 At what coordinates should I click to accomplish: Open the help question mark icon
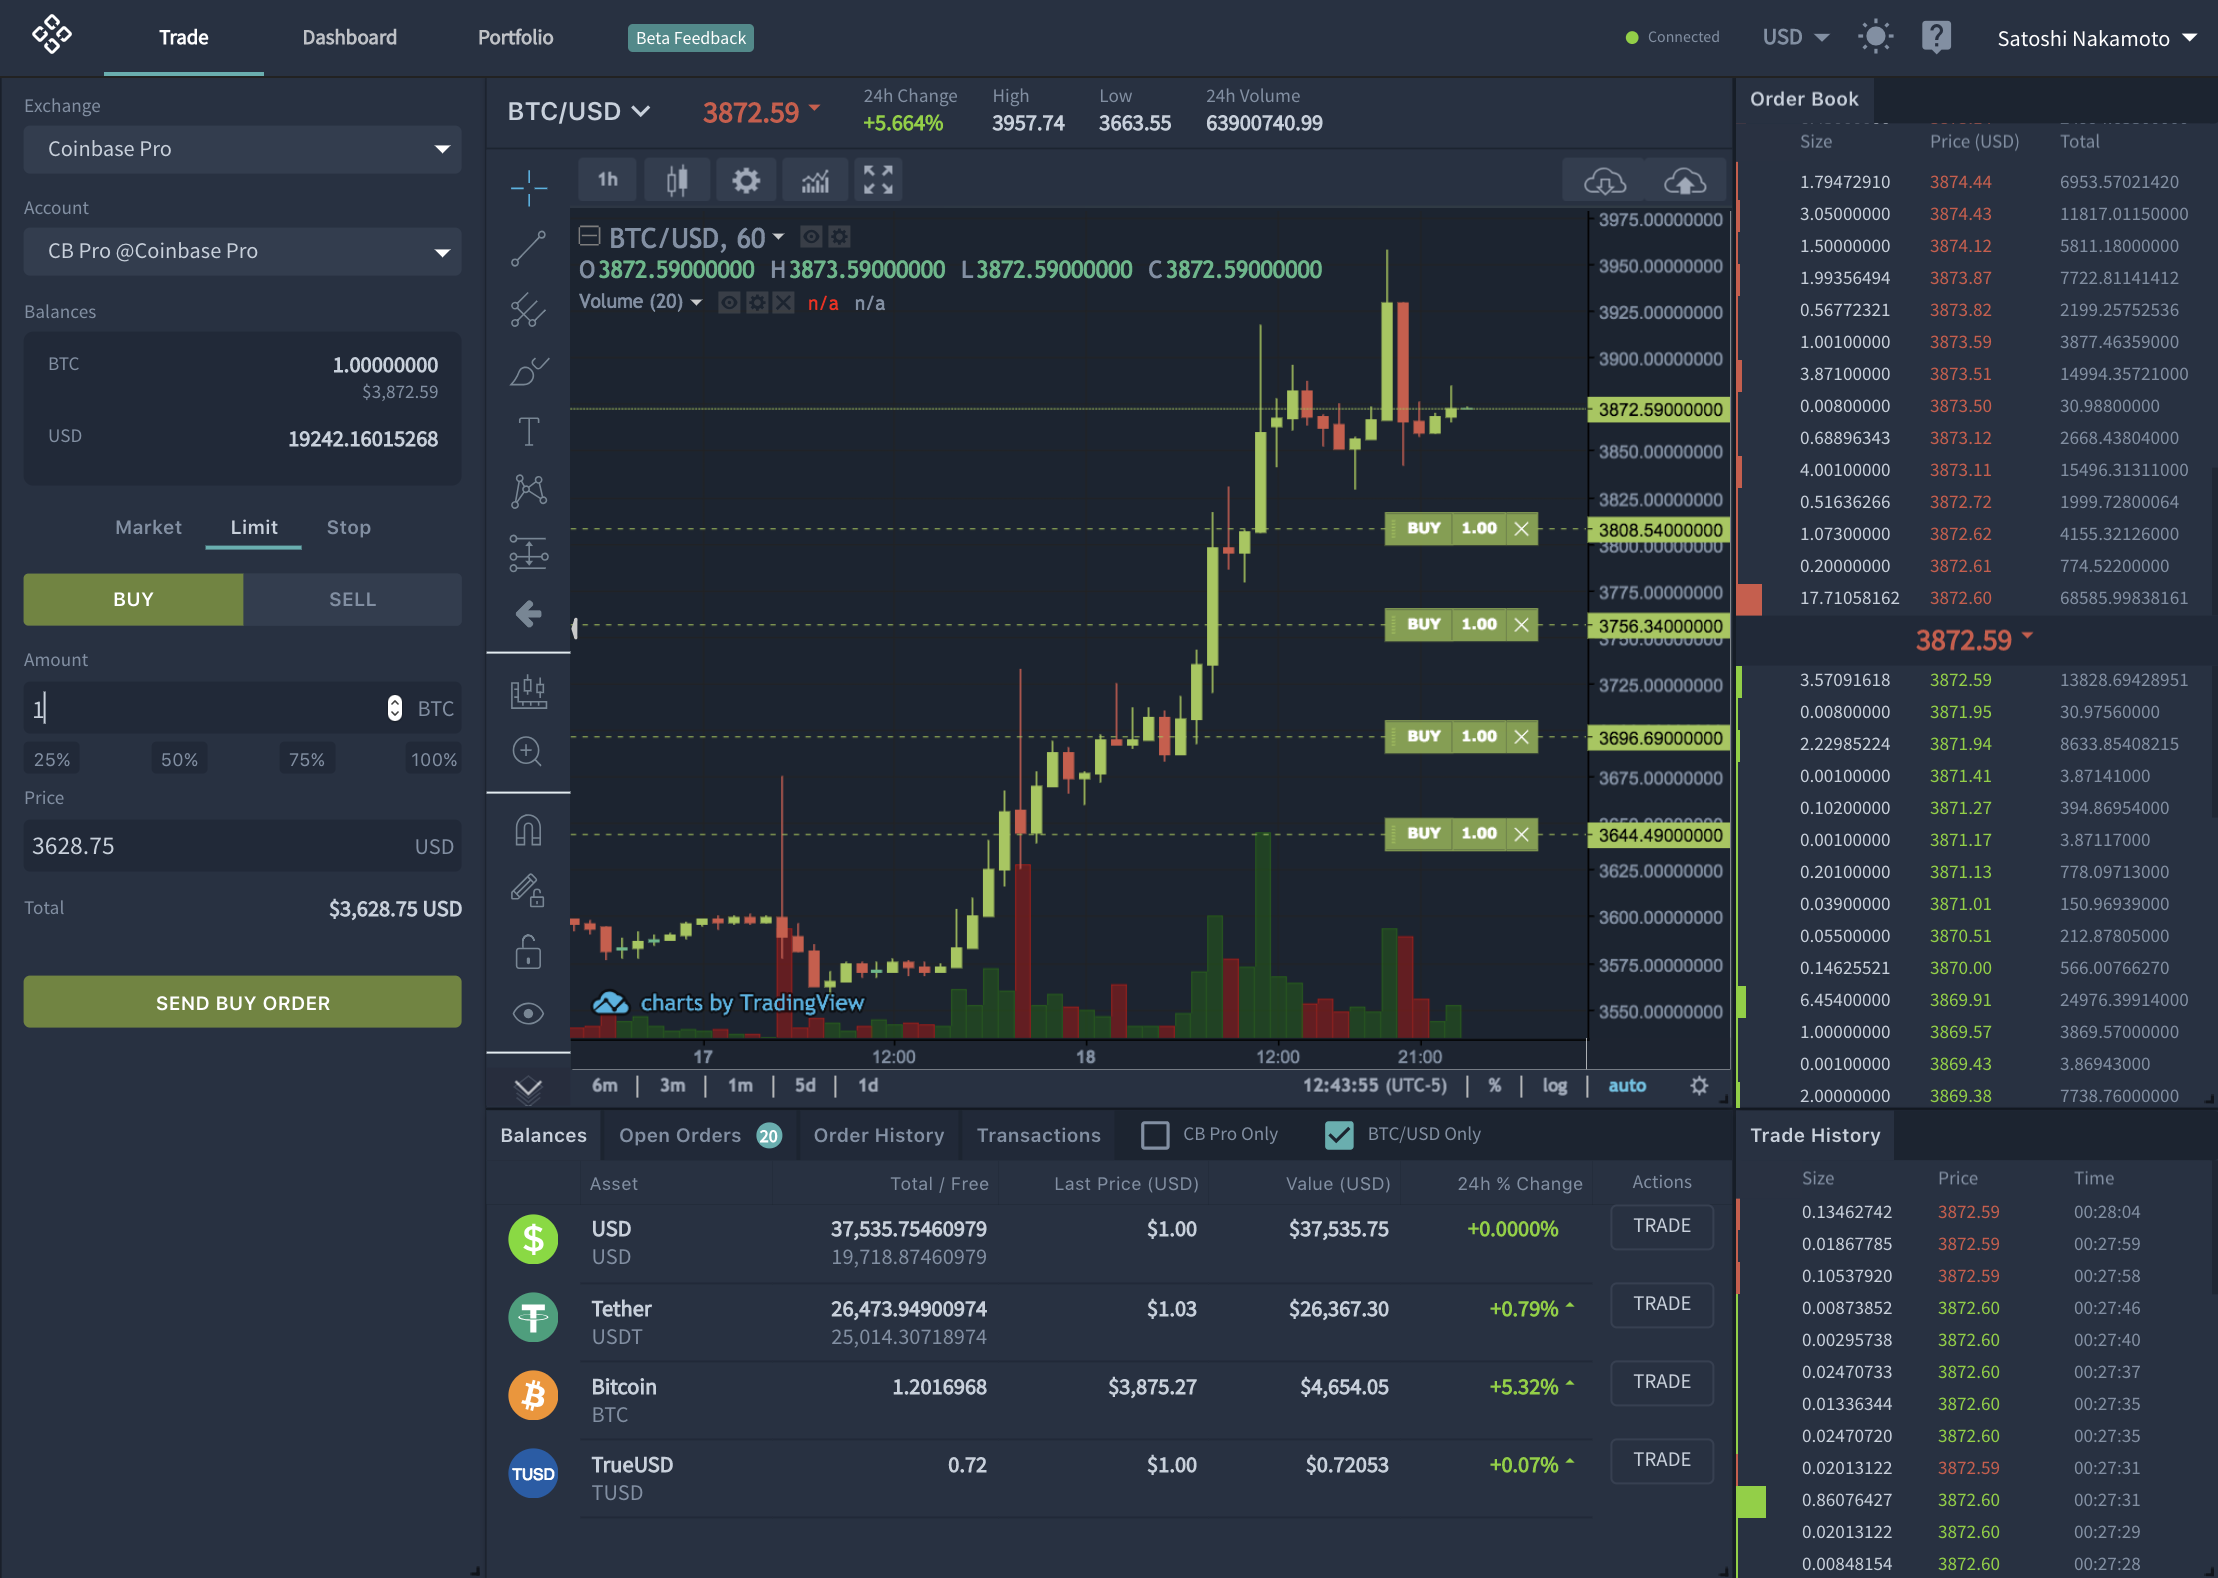pyautogui.click(x=1936, y=38)
